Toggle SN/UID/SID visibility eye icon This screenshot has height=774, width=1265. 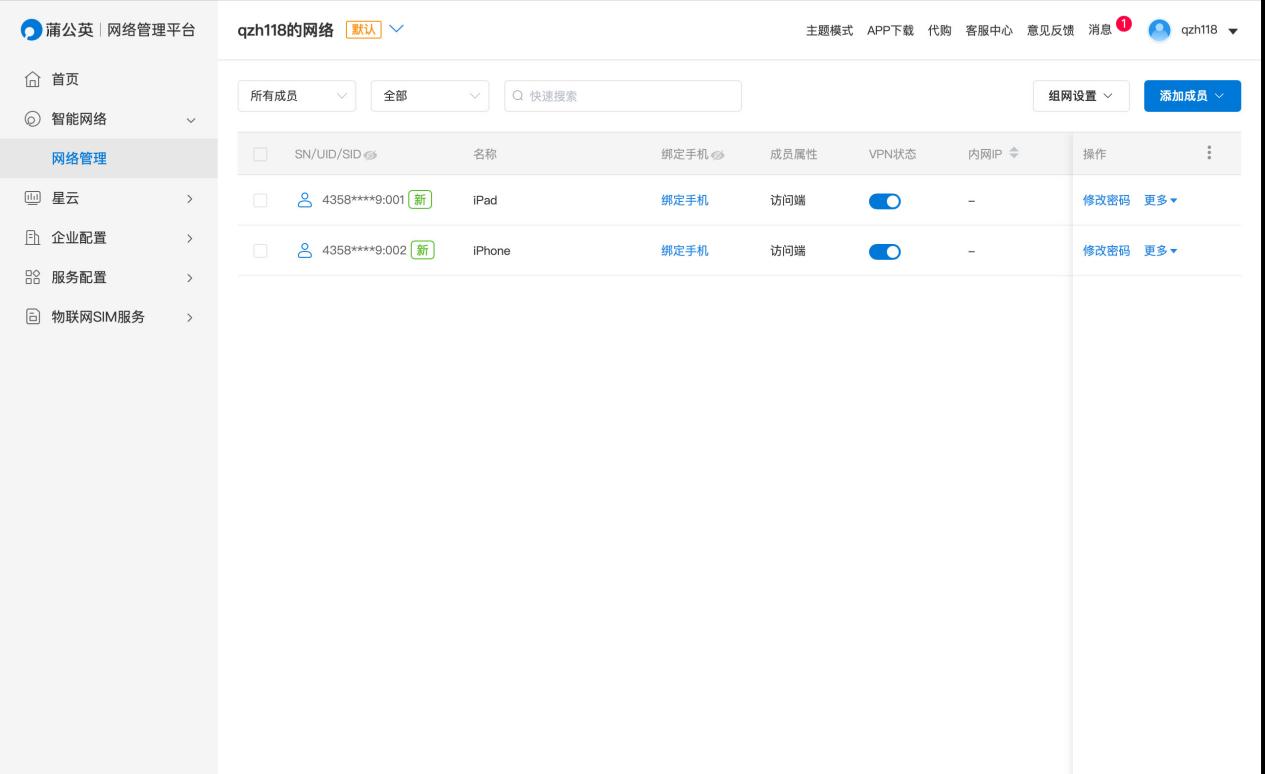[x=371, y=155]
